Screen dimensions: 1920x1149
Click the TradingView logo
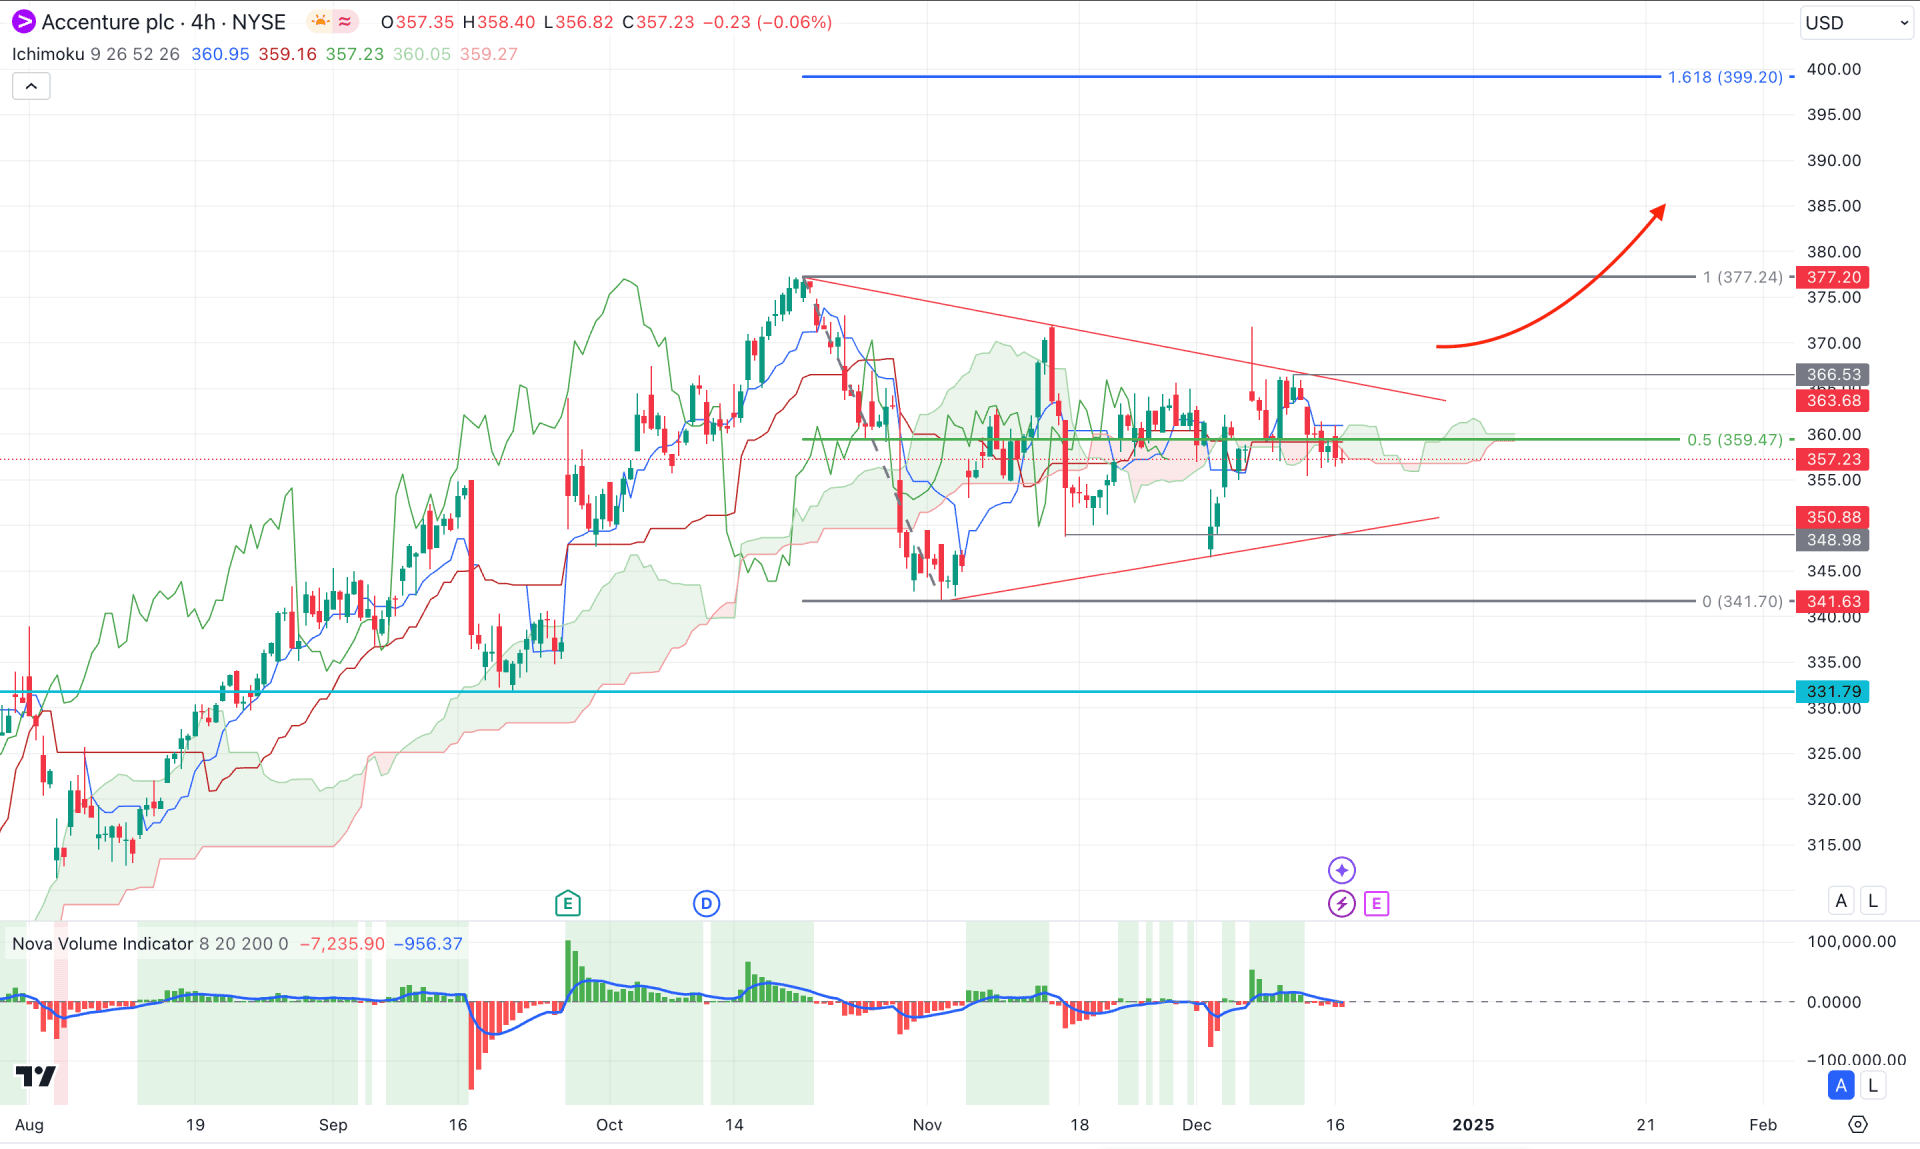pyautogui.click(x=36, y=1076)
